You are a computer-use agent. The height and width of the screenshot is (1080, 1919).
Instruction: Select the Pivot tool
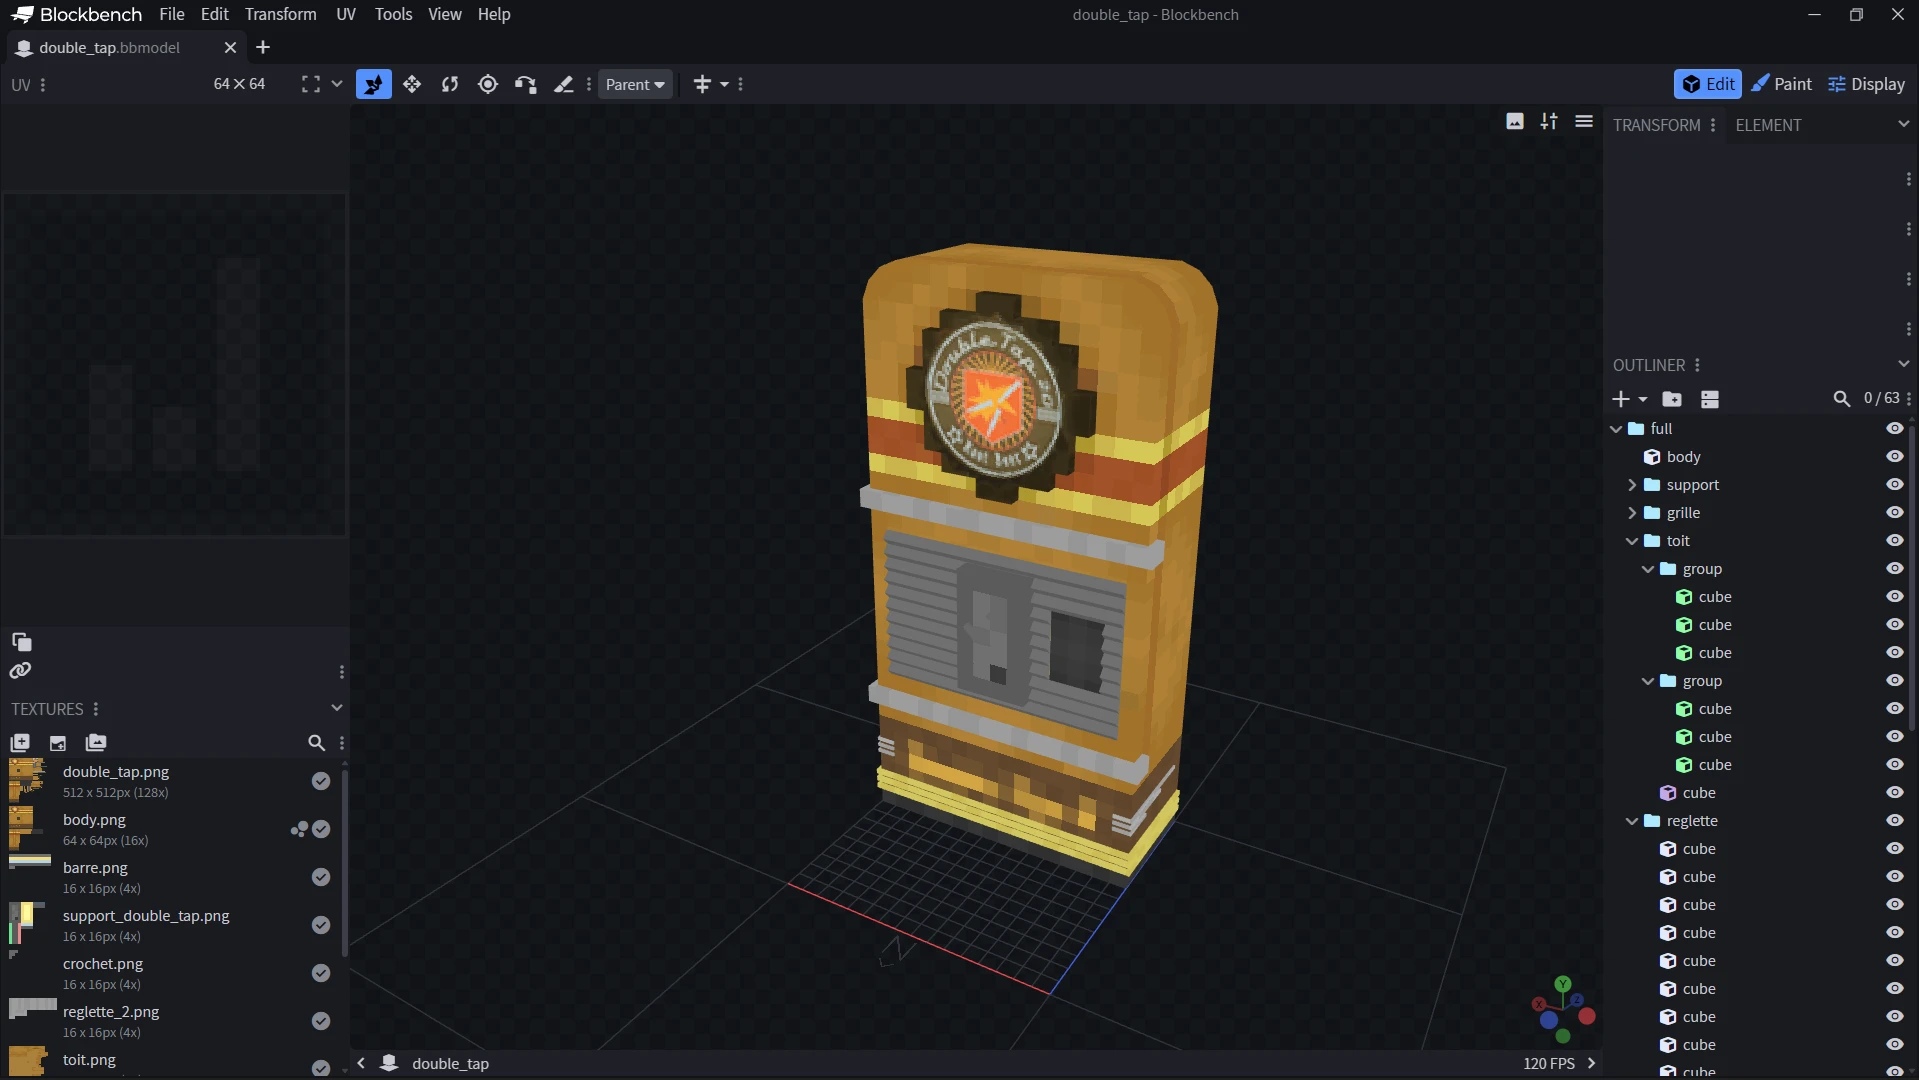488,85
